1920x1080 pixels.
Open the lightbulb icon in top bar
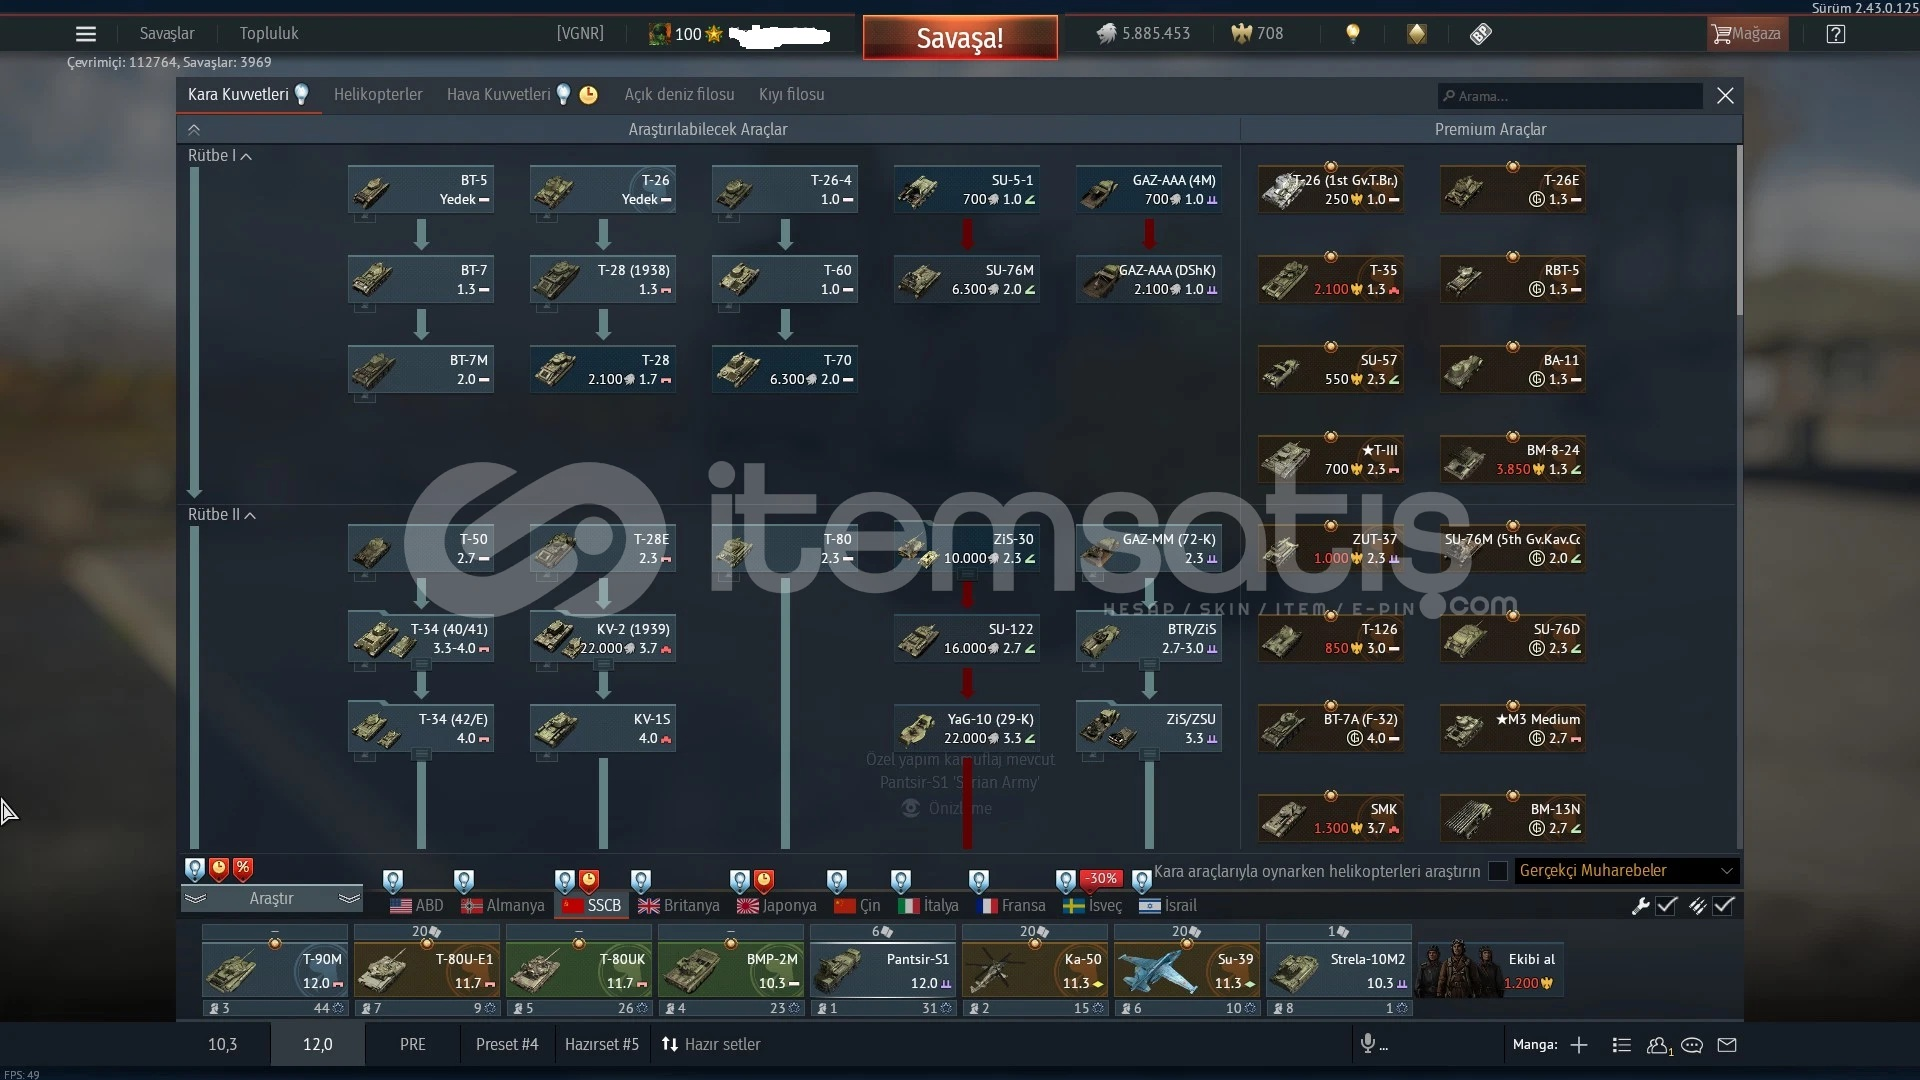[x=1353, y=34]
